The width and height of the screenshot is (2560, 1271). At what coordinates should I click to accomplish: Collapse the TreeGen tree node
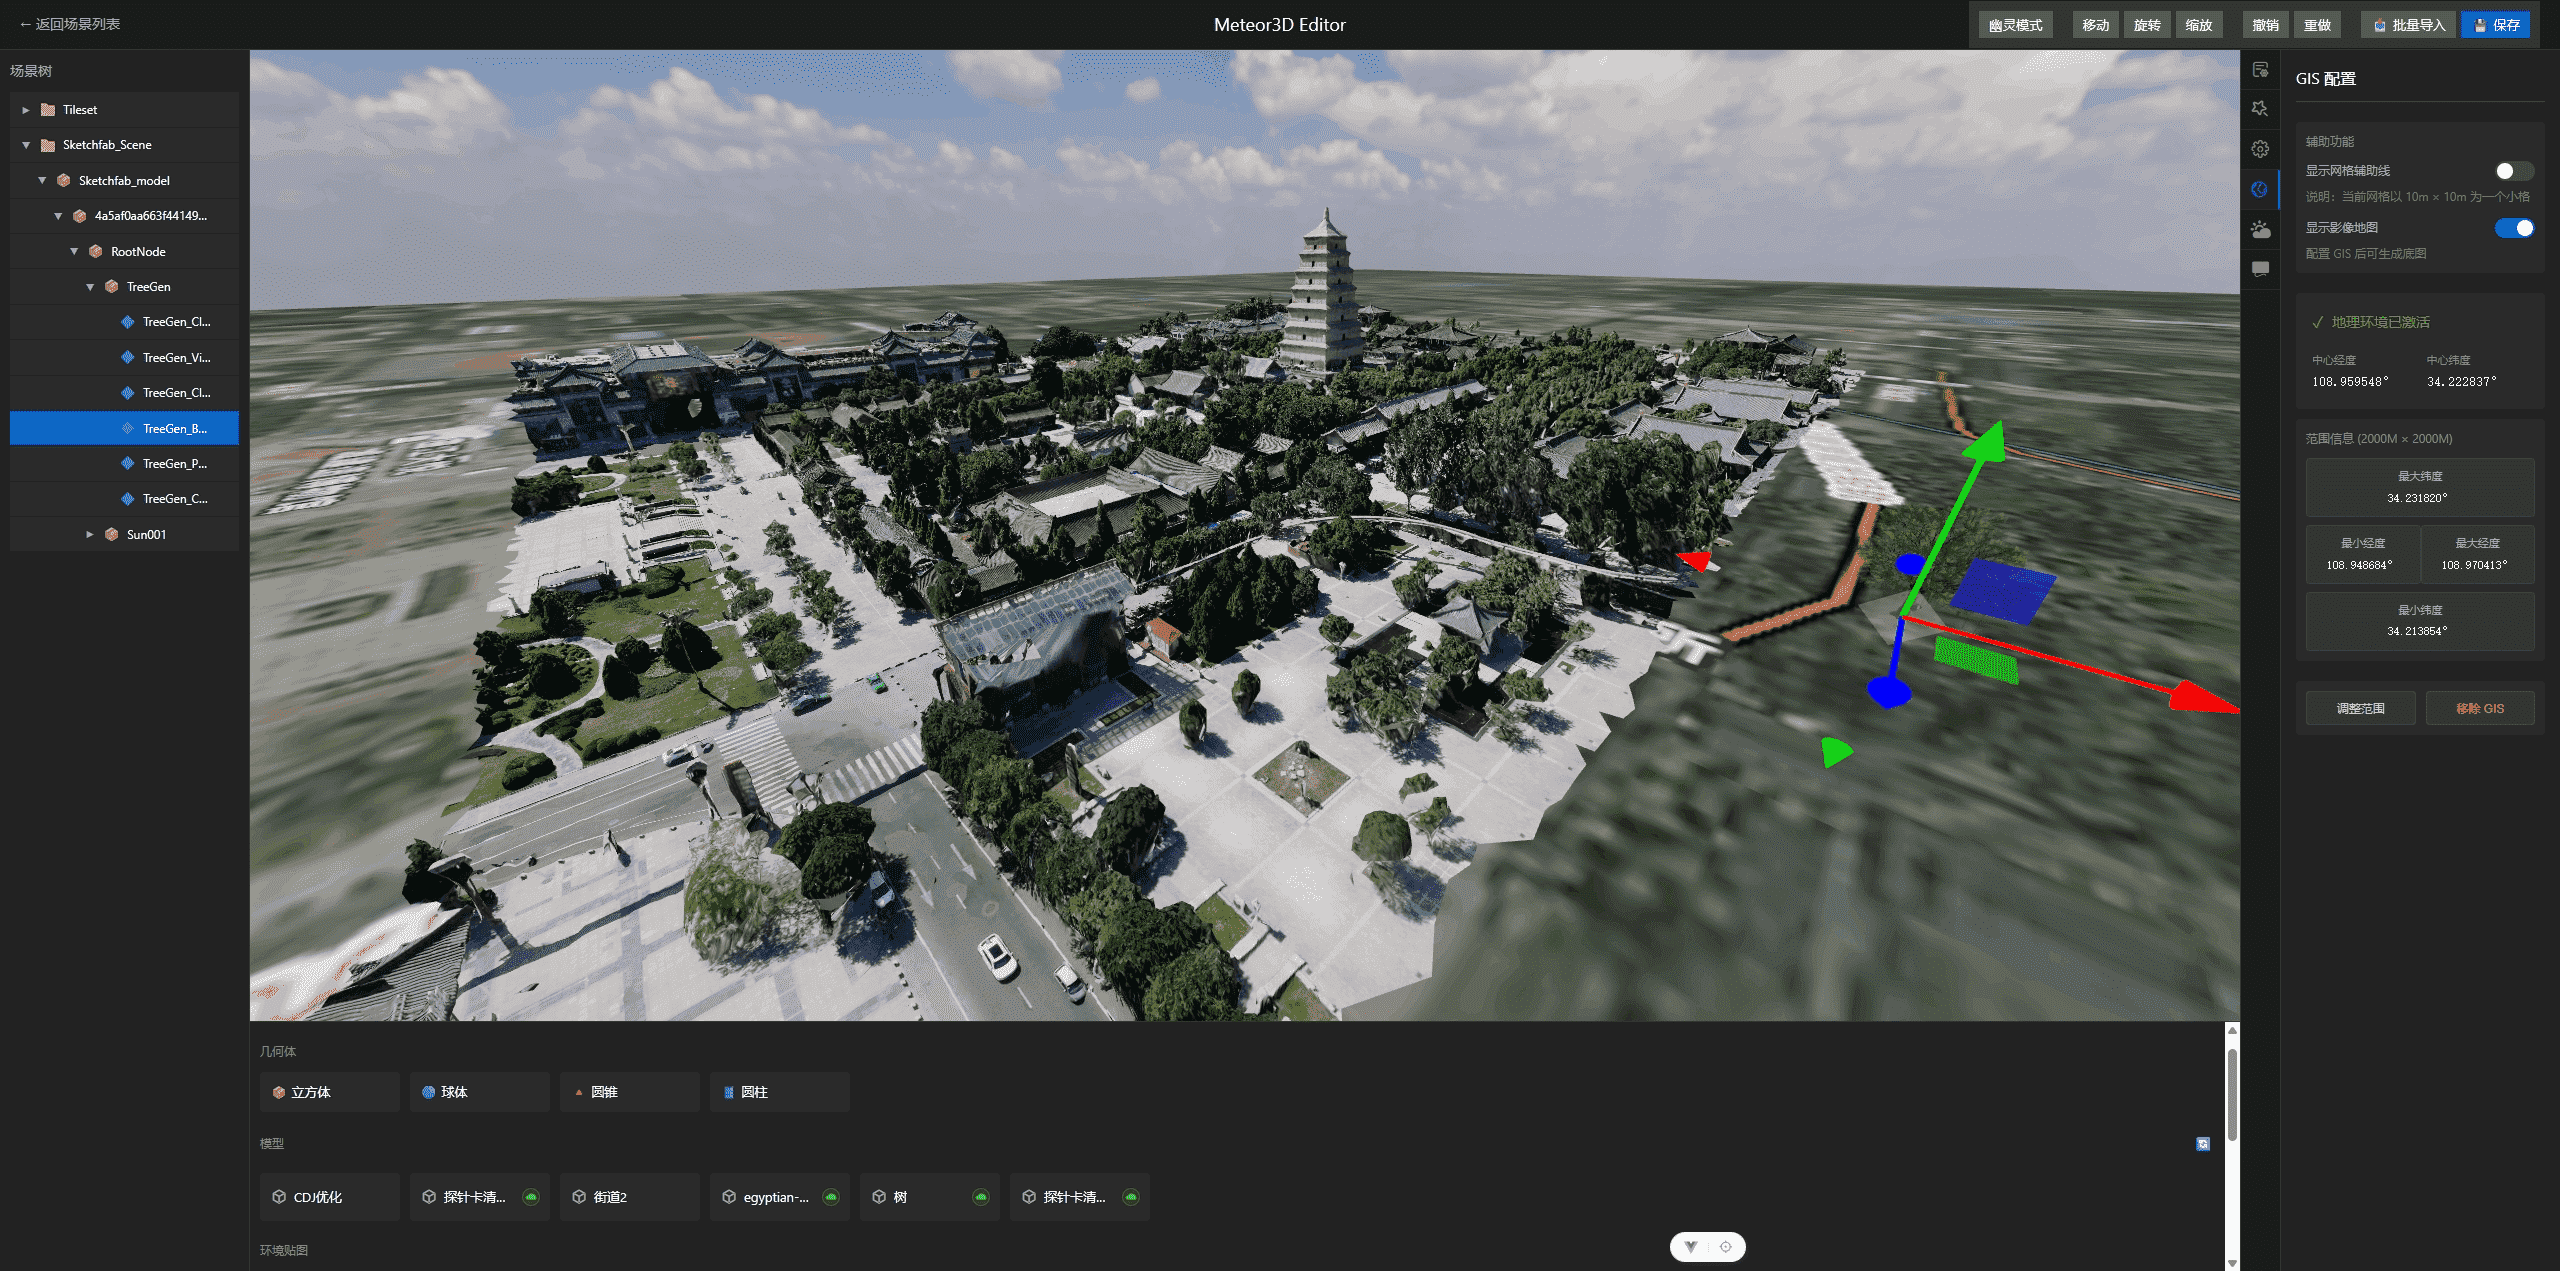[x=90, y=287]
